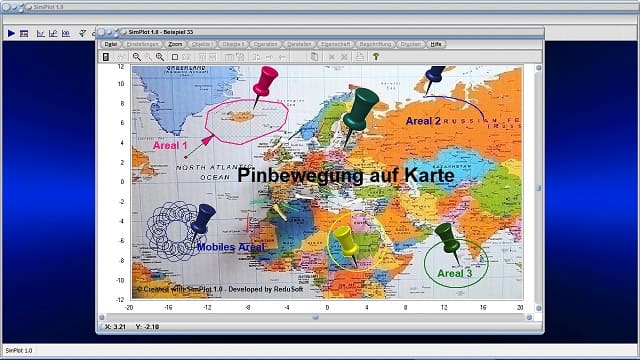Screen dimensions: 640x360
Task: Click the 'SimPlot 1.0' status bar text
Action: [x=19, y=351]
